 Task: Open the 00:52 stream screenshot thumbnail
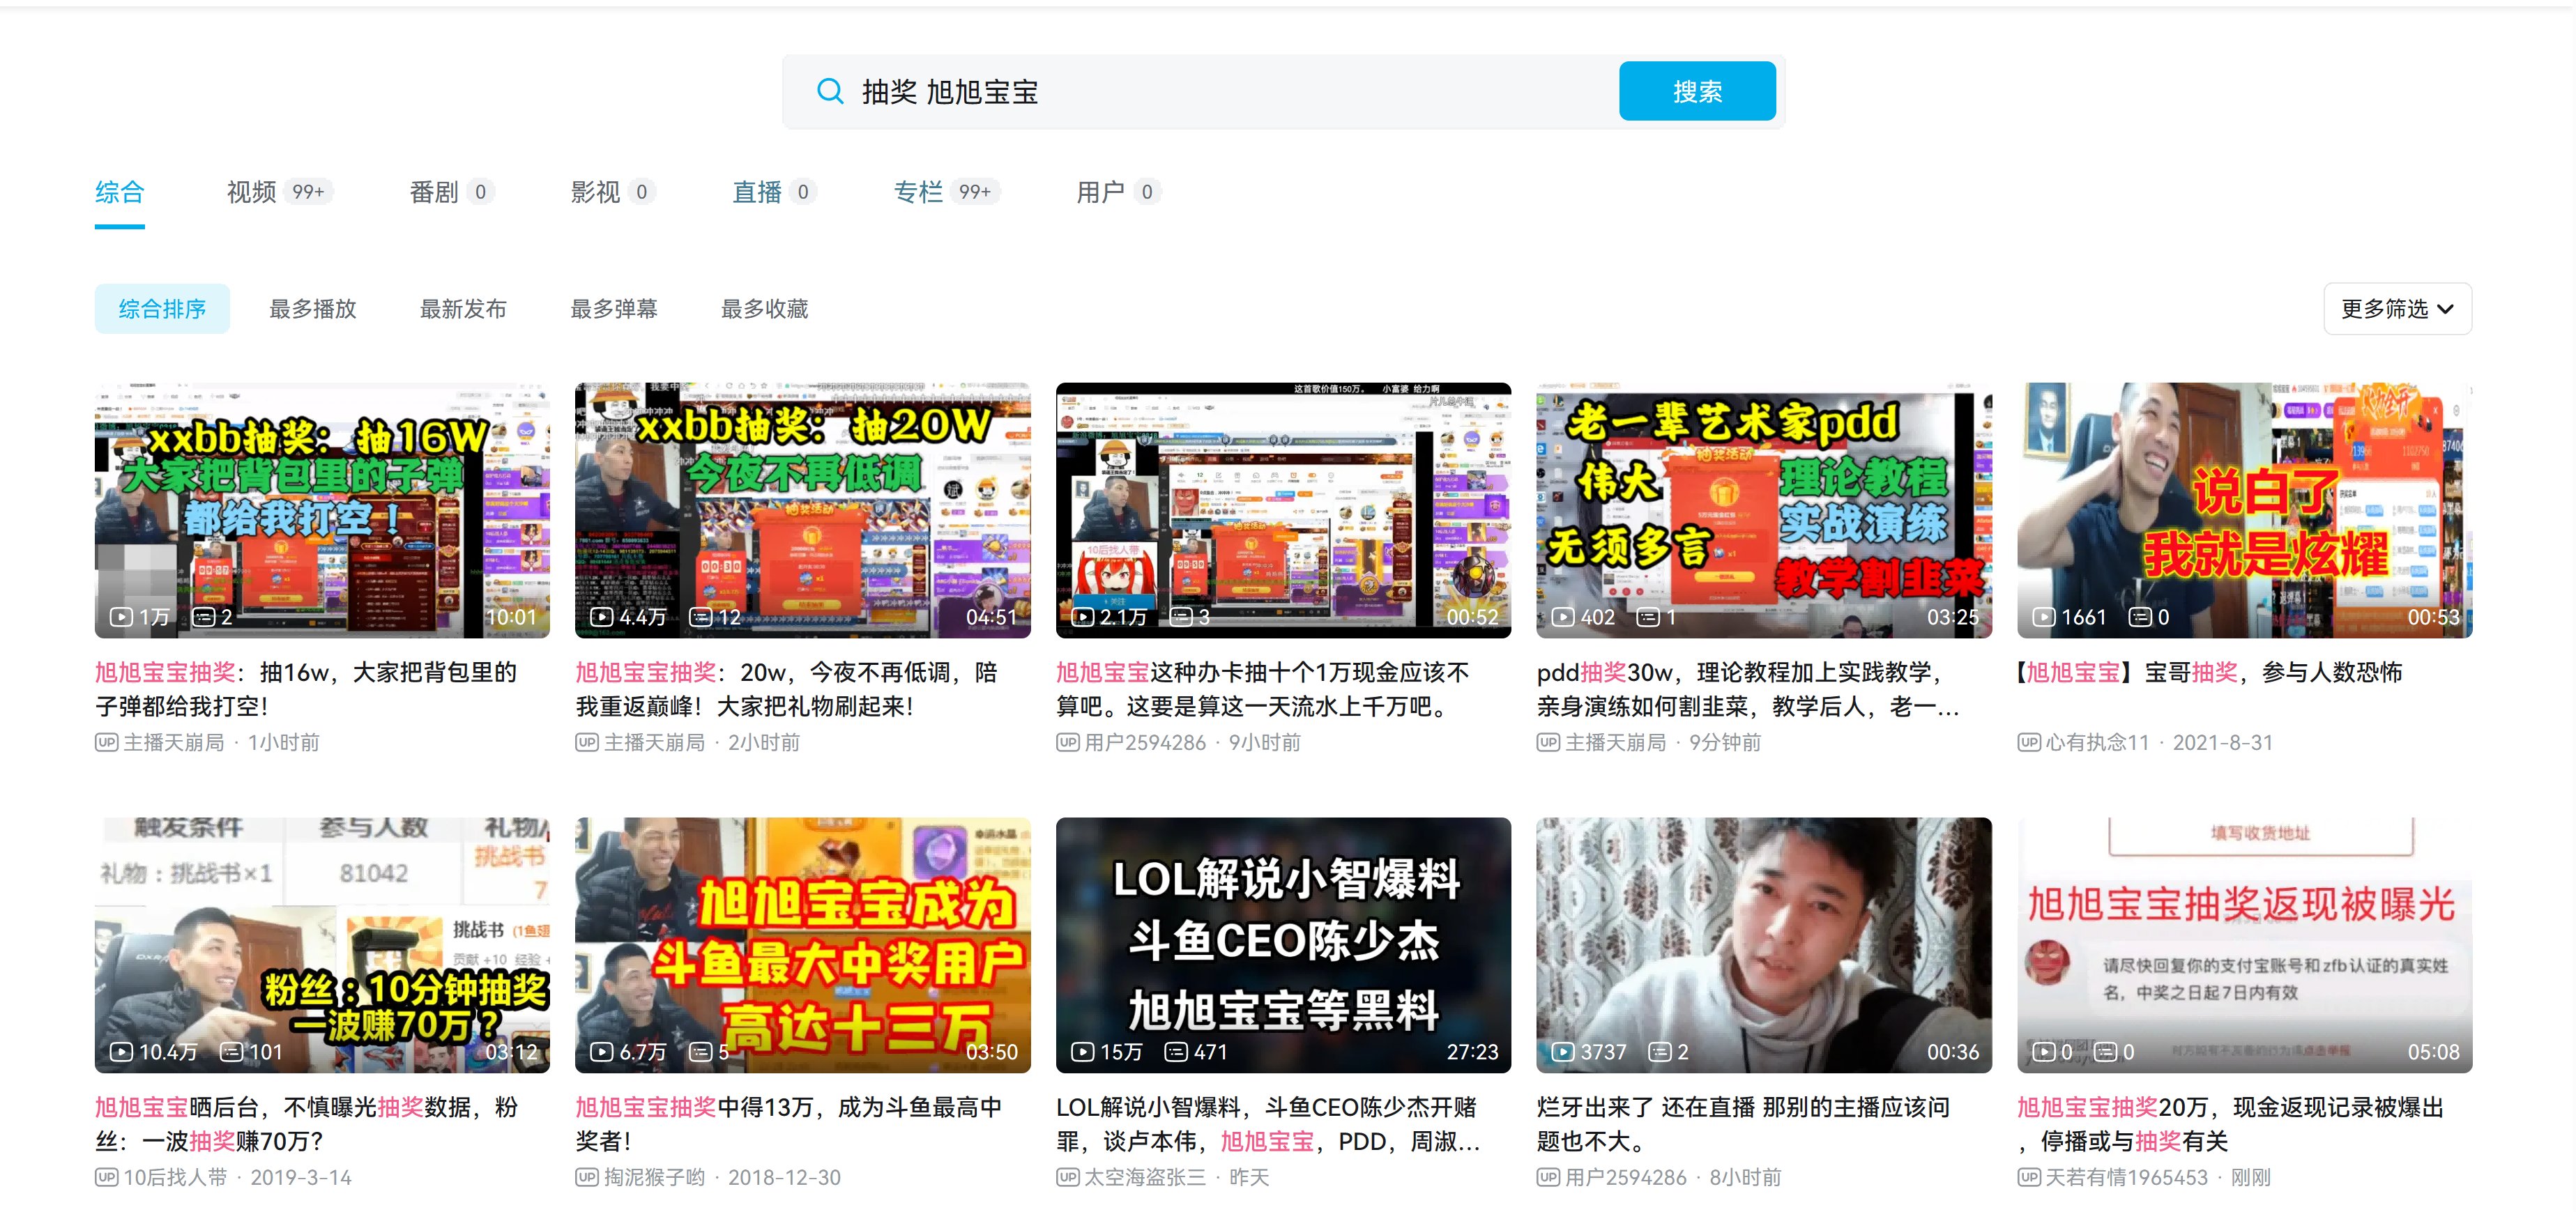tap(1283, 510)
